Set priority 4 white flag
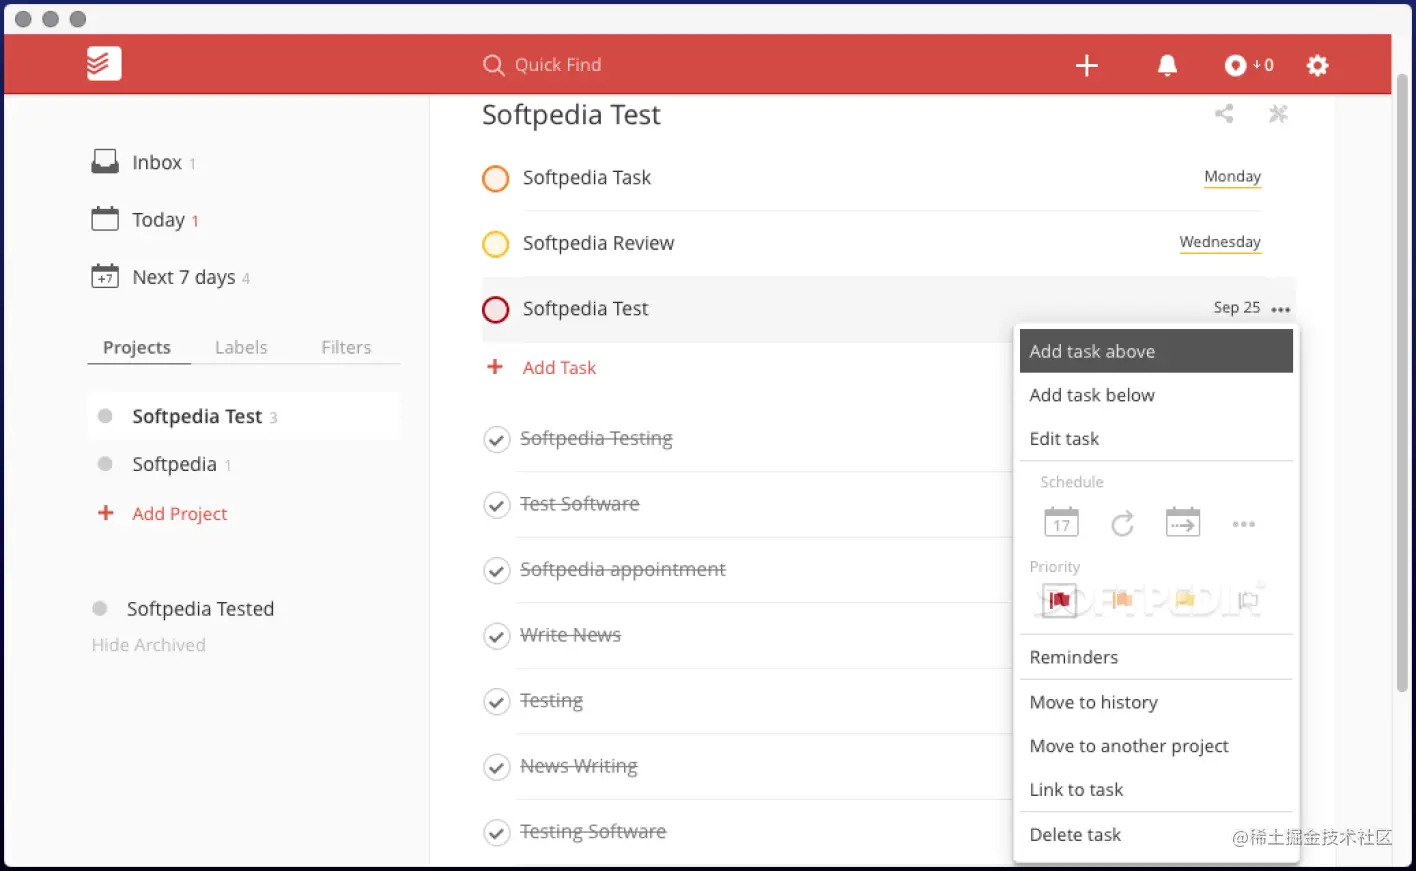This screenshot has width=1416, height=871. click(1248, 600)
